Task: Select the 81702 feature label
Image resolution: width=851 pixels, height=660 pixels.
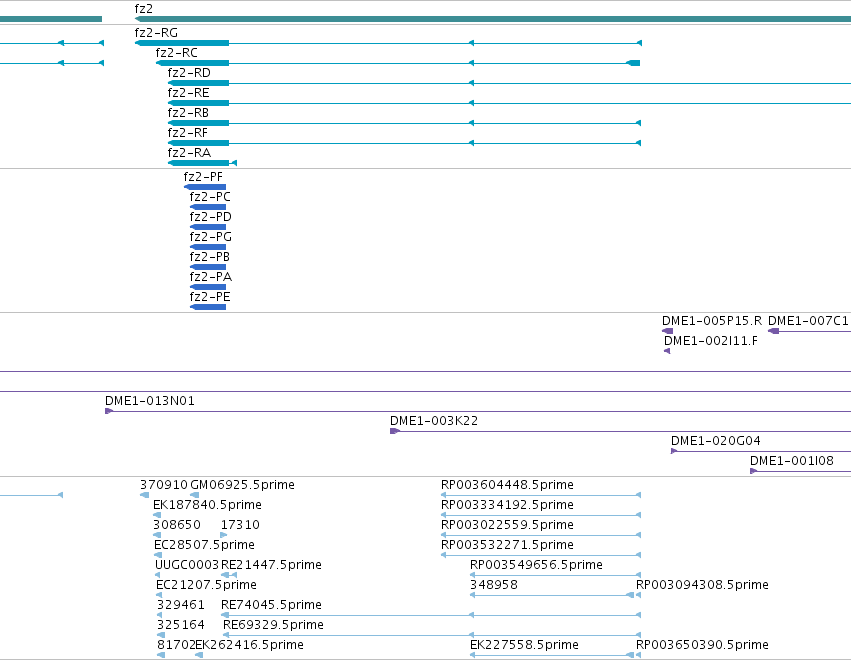Action: (x=176, y=646)
